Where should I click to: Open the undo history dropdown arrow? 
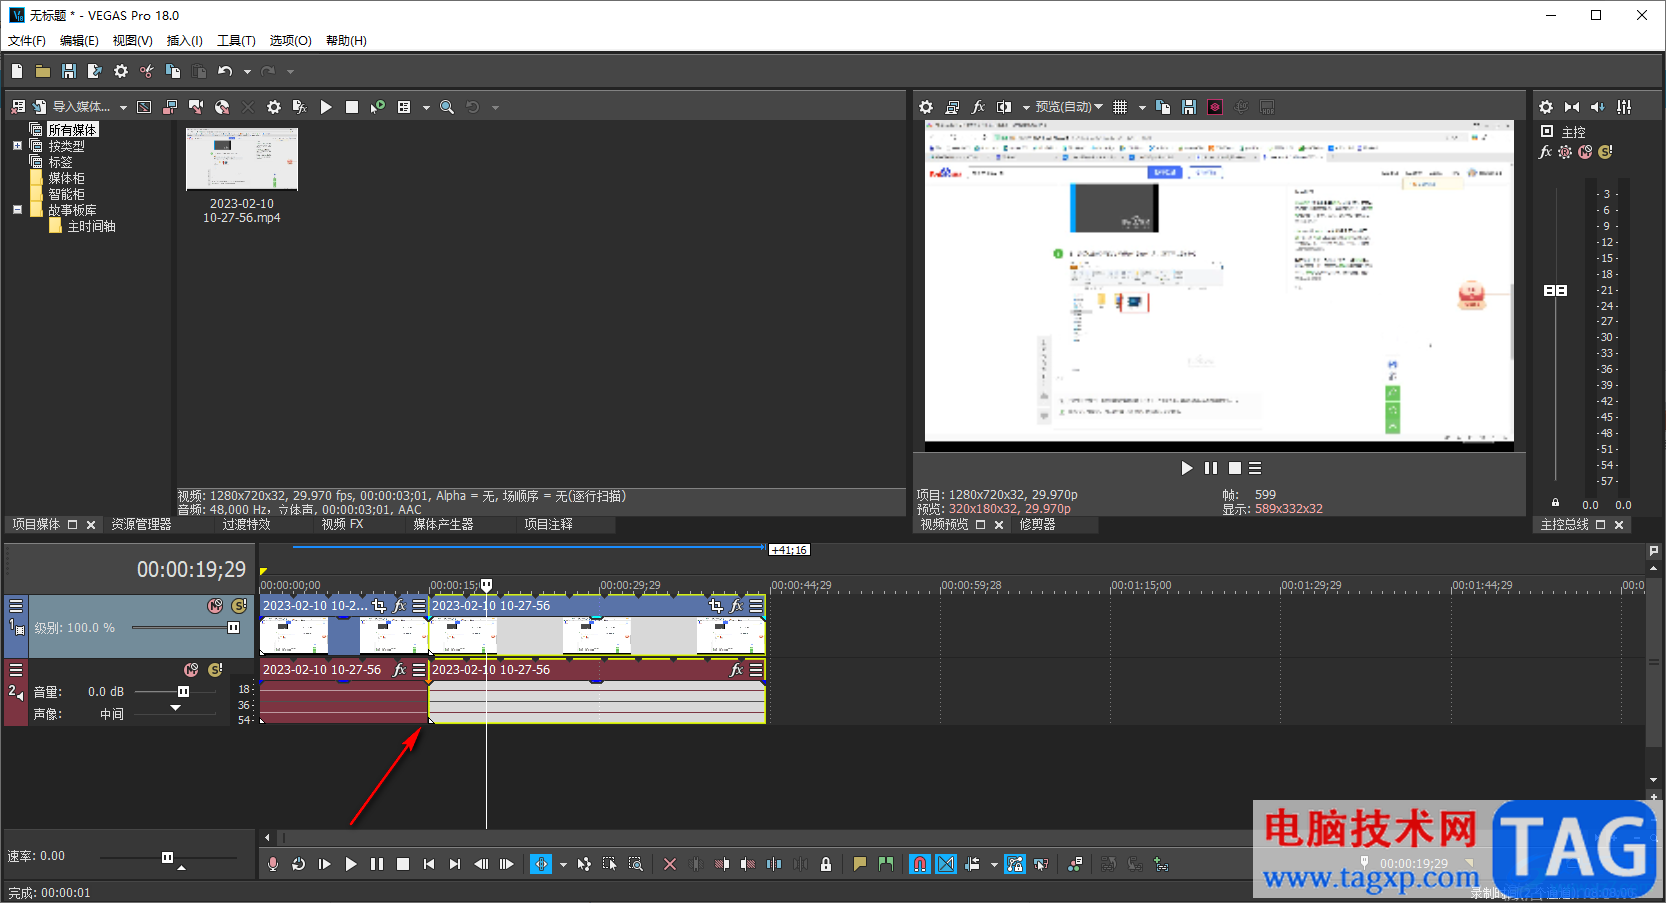coord(247,72)
